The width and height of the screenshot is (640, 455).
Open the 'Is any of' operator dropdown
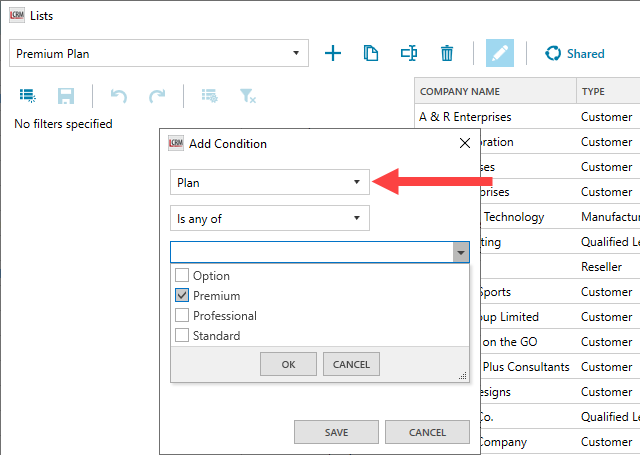coord(270,218)
